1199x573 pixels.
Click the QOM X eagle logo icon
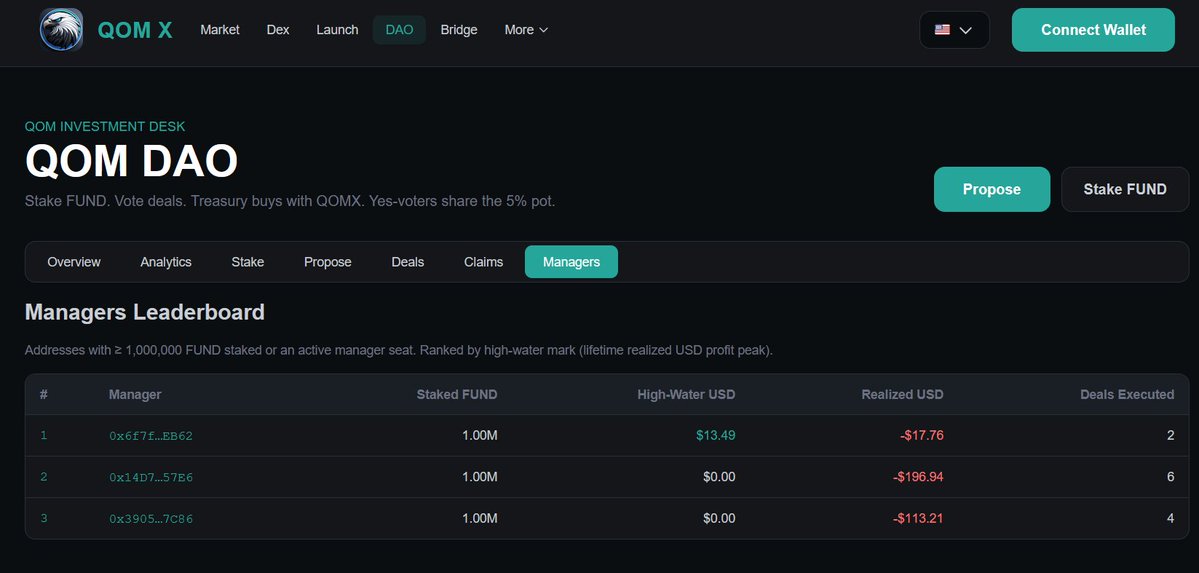61,30
